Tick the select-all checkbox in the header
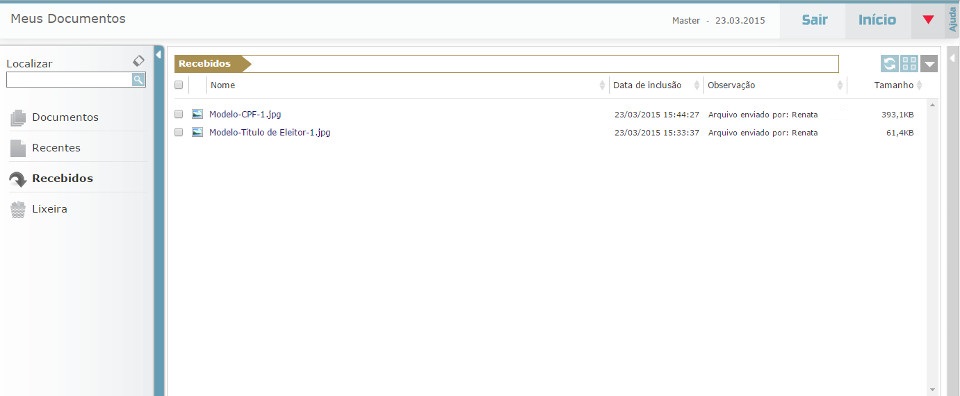This screenshot has width=960, height=396. pyautogui.click(x=179, y=85)
